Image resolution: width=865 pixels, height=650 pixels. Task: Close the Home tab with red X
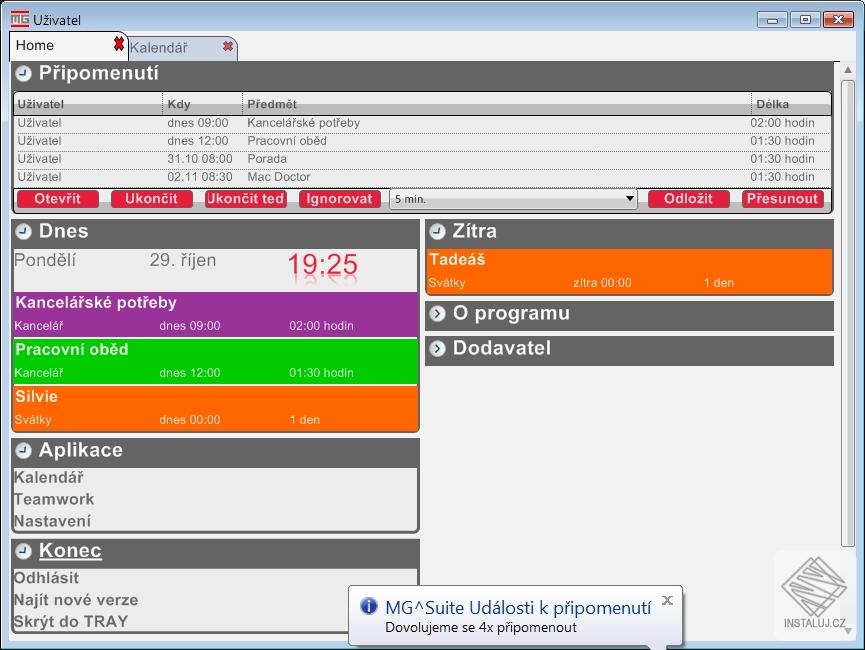[119, 44]
